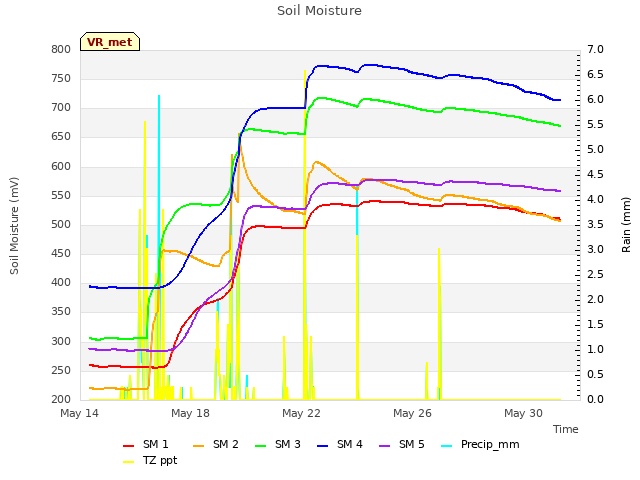640x480 pixels.
Task: Click the May 26 date tick label
Action: pyautogui.click(x=412, y=413)
